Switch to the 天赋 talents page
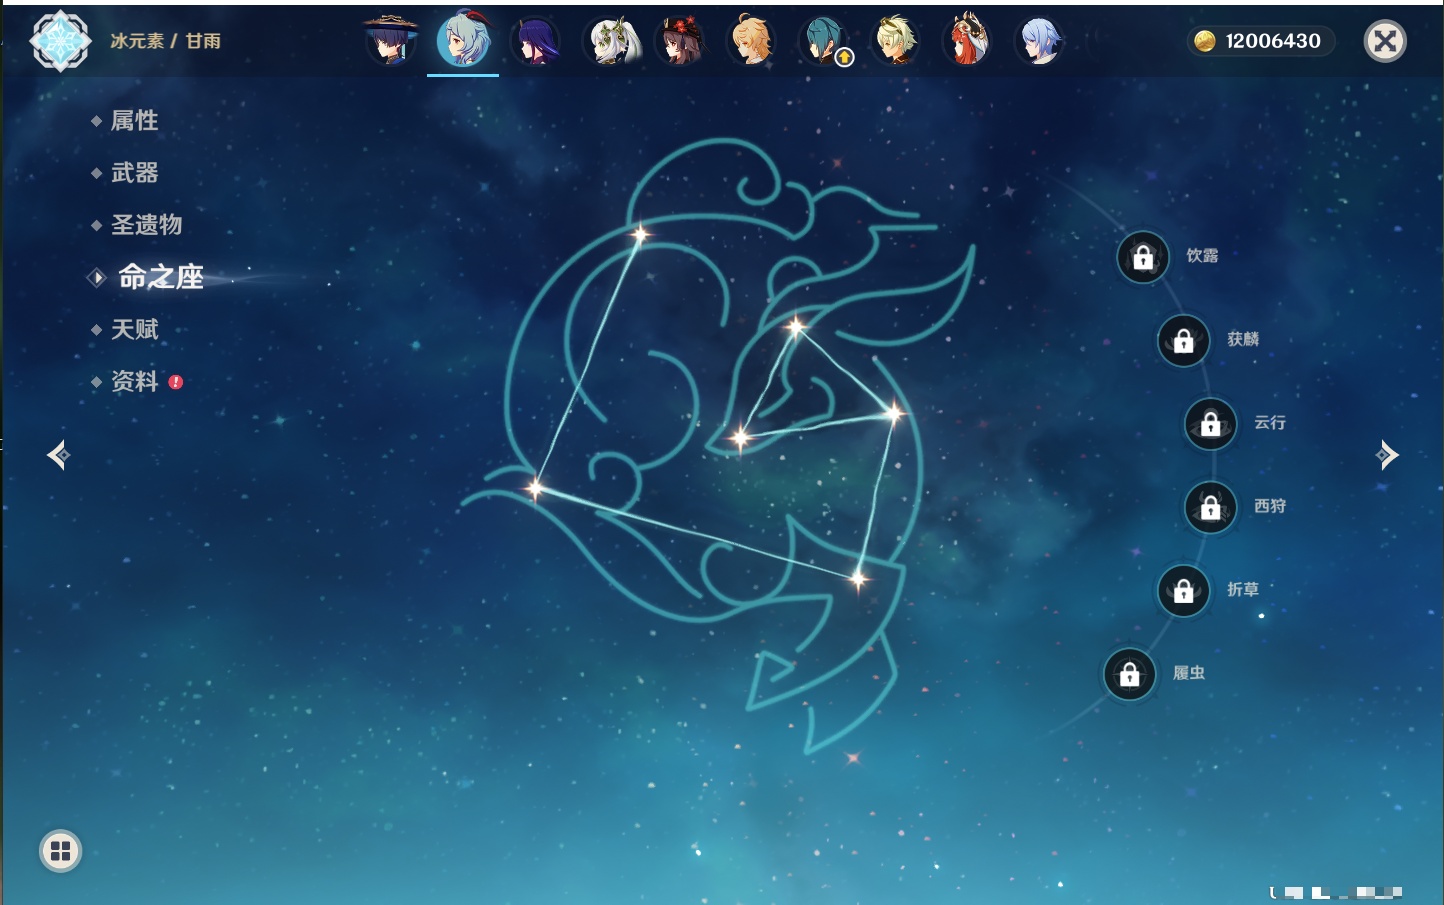Screen dimensions: 1444x905 pyautogui.click(x=134, y=329)
